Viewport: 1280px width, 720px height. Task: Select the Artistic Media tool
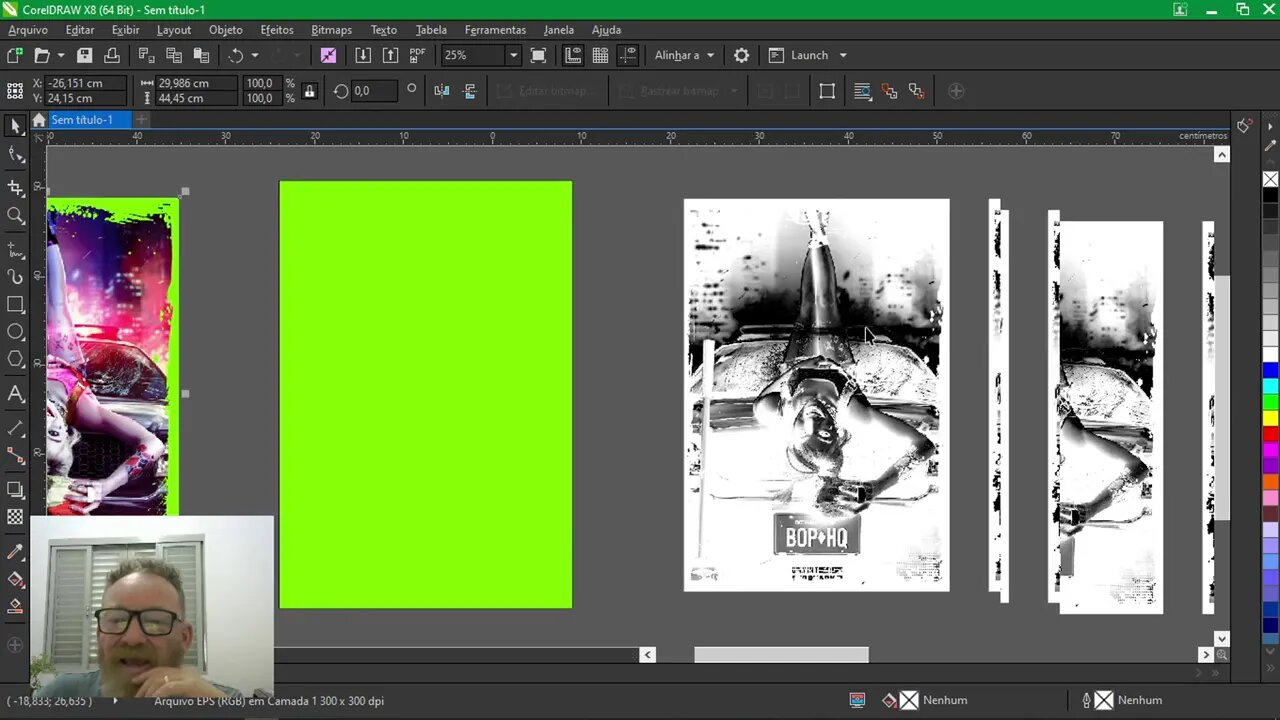[15, 277]
